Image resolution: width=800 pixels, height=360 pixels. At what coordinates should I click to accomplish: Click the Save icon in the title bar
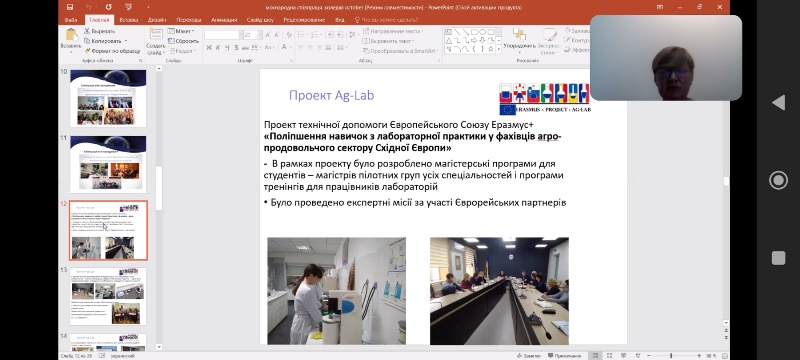[70, 7]
